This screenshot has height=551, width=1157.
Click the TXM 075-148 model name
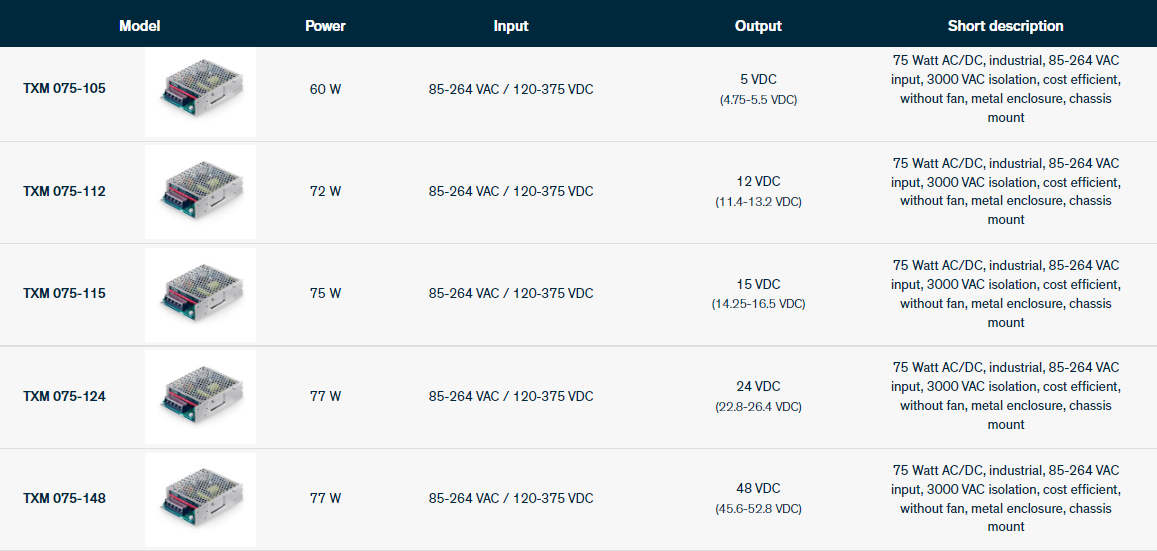click(64, 498)
